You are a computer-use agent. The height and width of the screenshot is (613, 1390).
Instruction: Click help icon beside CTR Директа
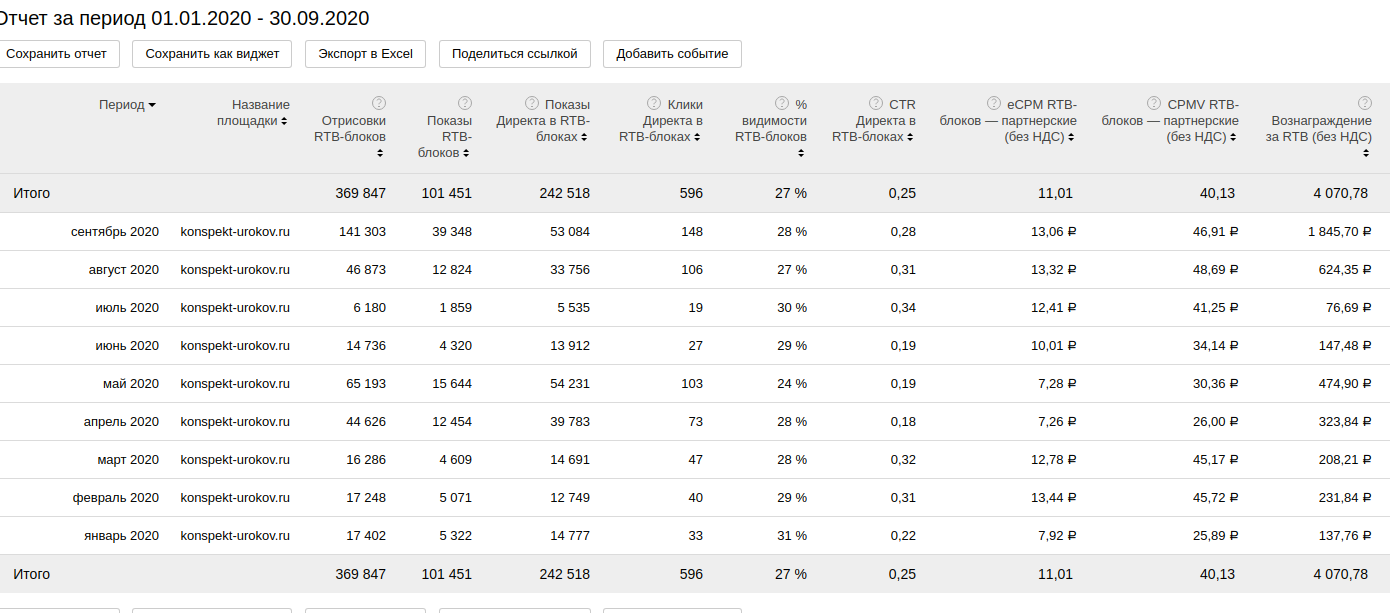pyautogui.click(x=876, y=103)
